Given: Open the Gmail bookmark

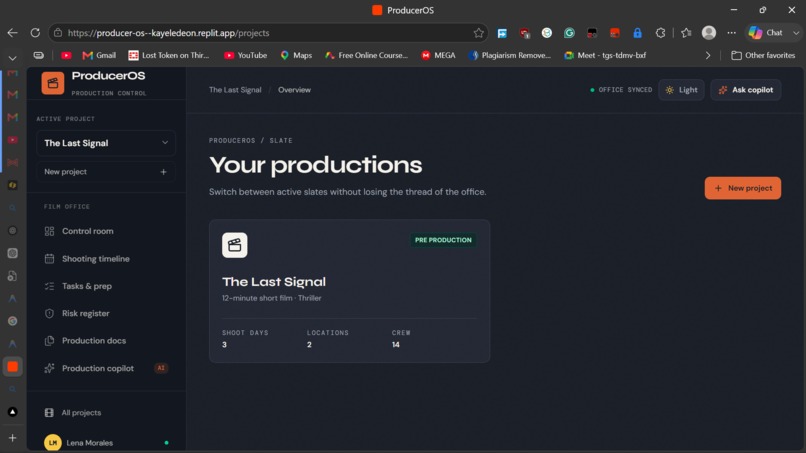Looking at the screenshot, I should point(99,56).
